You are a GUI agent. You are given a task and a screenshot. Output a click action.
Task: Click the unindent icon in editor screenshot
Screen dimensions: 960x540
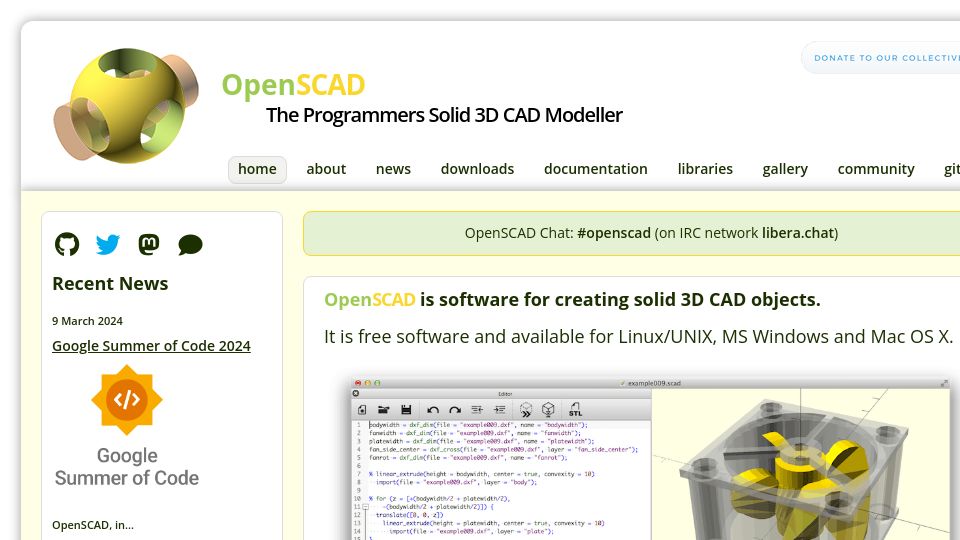coord(477,410)
